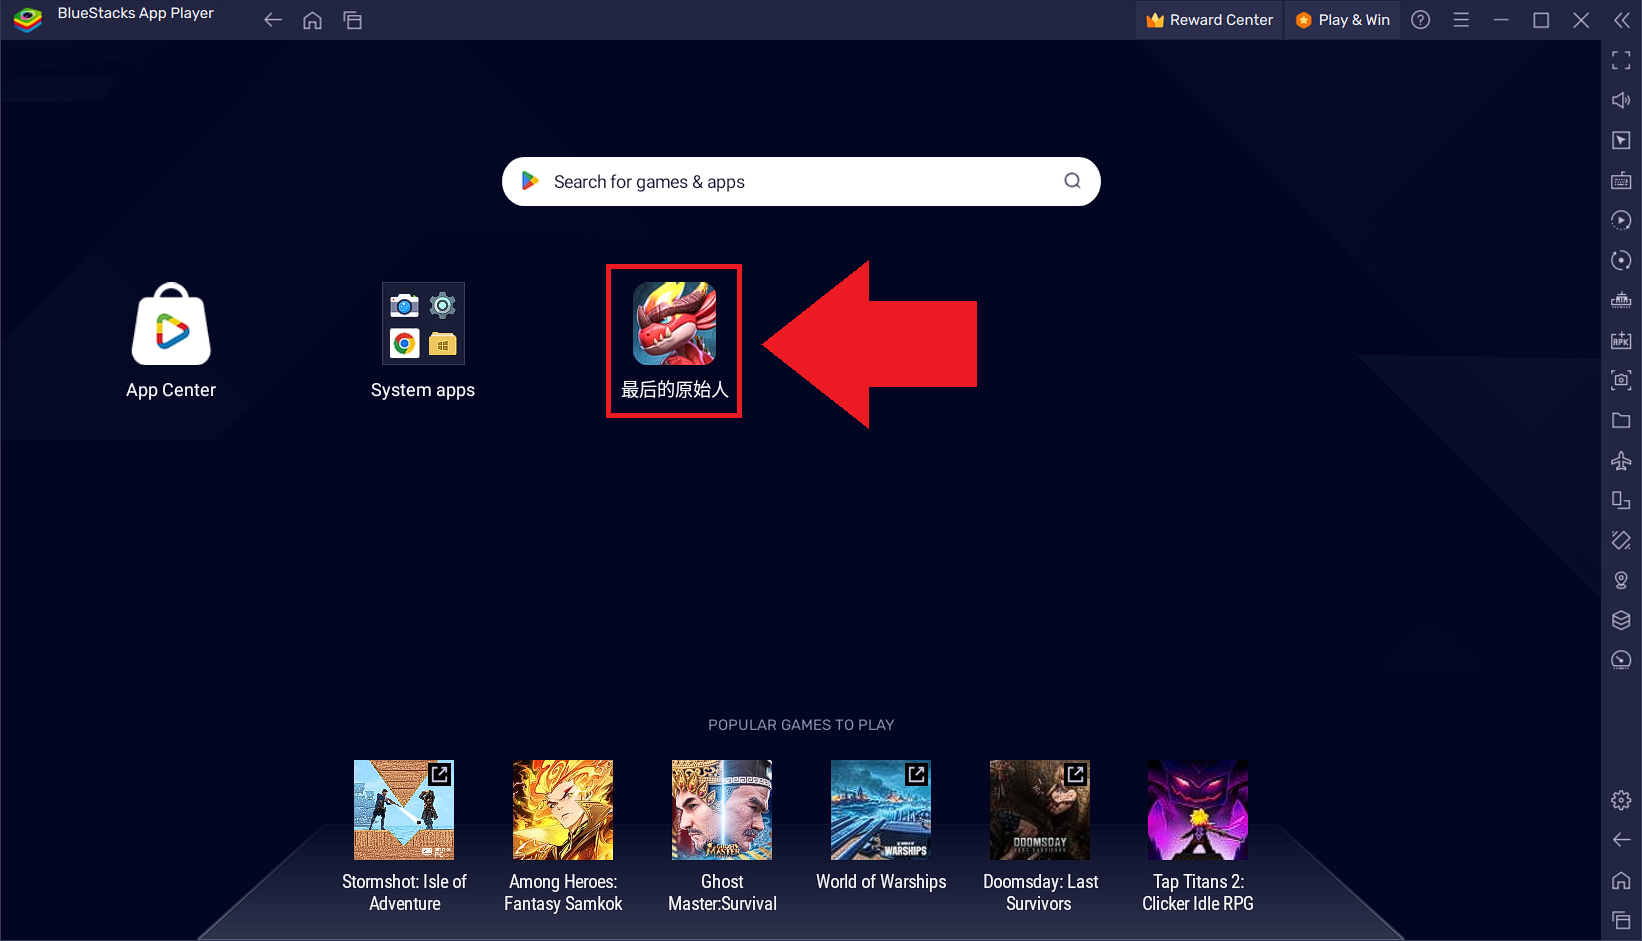Open the location pin icon in sidebar
The width and height of the screenshot is (1642, 941).
(1621, 581)
